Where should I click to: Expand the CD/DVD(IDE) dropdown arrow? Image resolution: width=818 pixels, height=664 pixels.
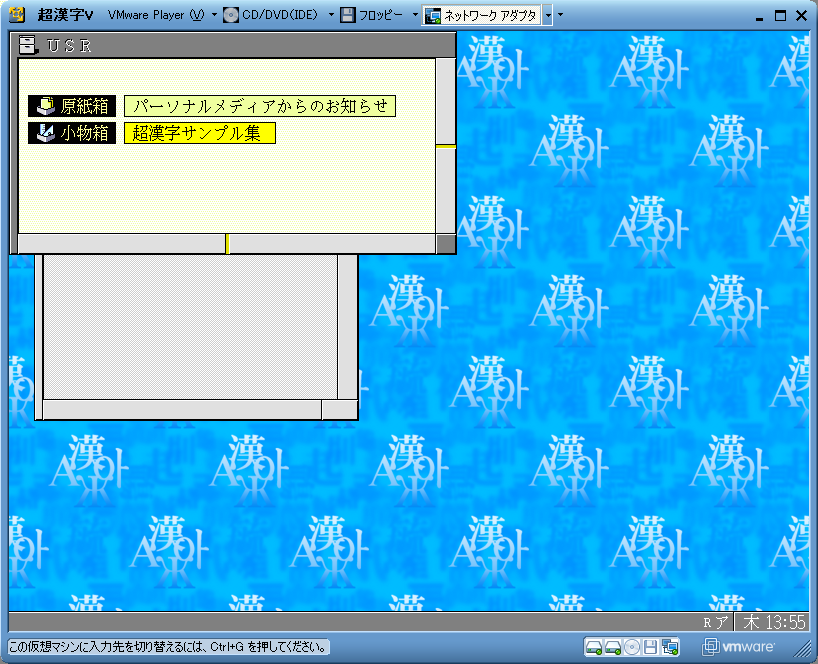[x=330, y=15]
